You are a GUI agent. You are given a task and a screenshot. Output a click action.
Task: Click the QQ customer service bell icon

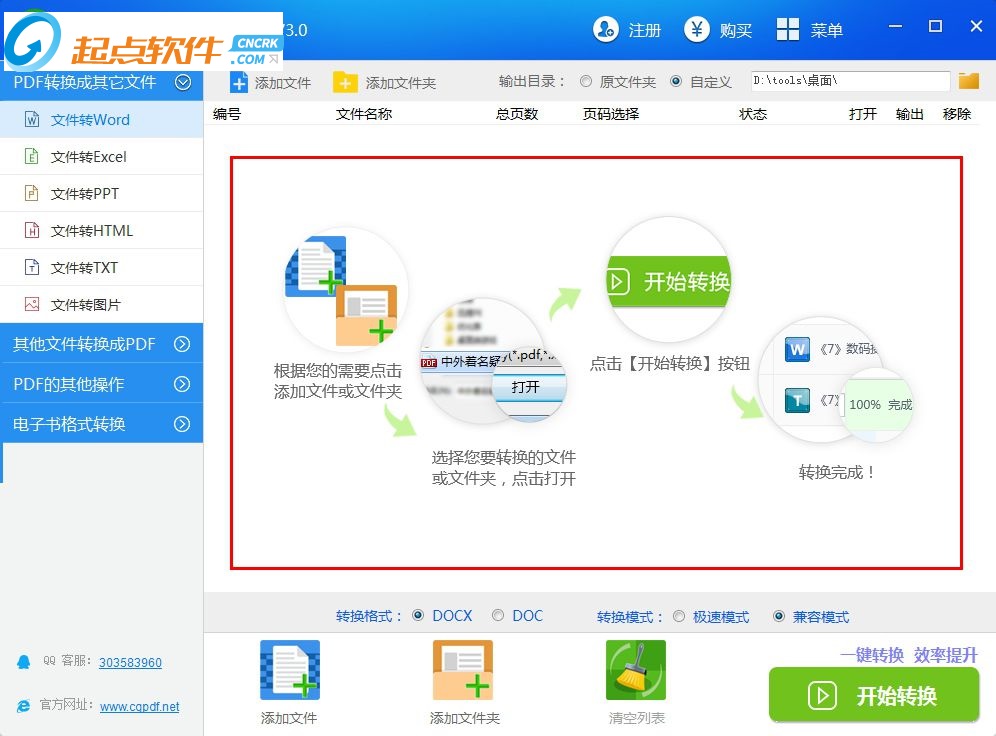[x=24, y=662]
